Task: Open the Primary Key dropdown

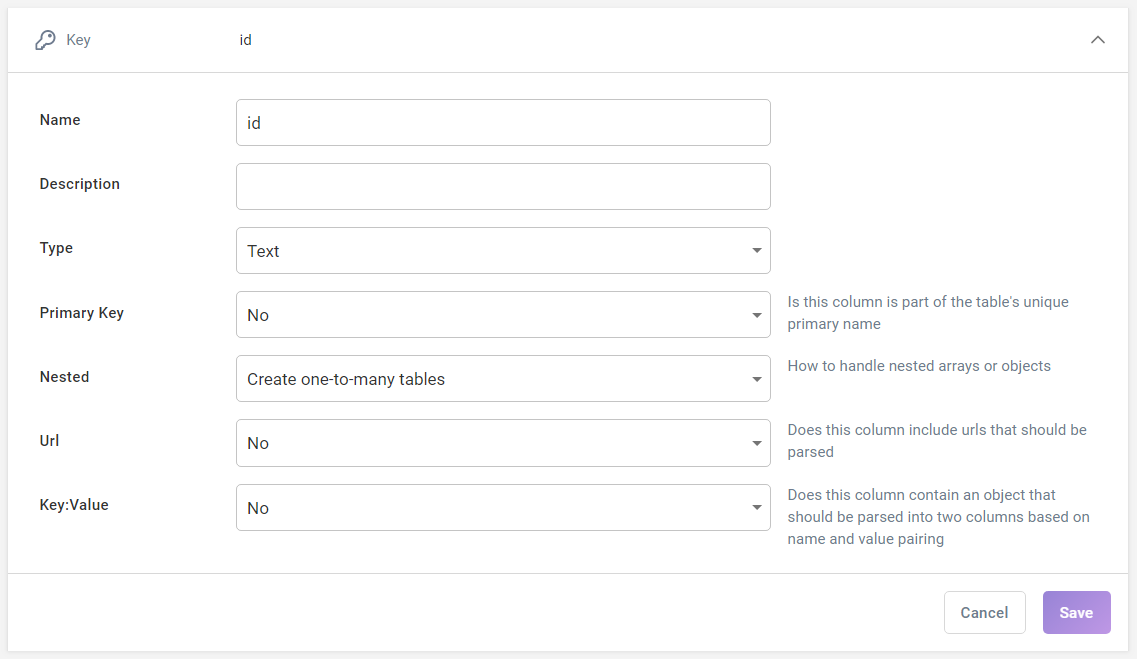Action: (x=503, y=314)
